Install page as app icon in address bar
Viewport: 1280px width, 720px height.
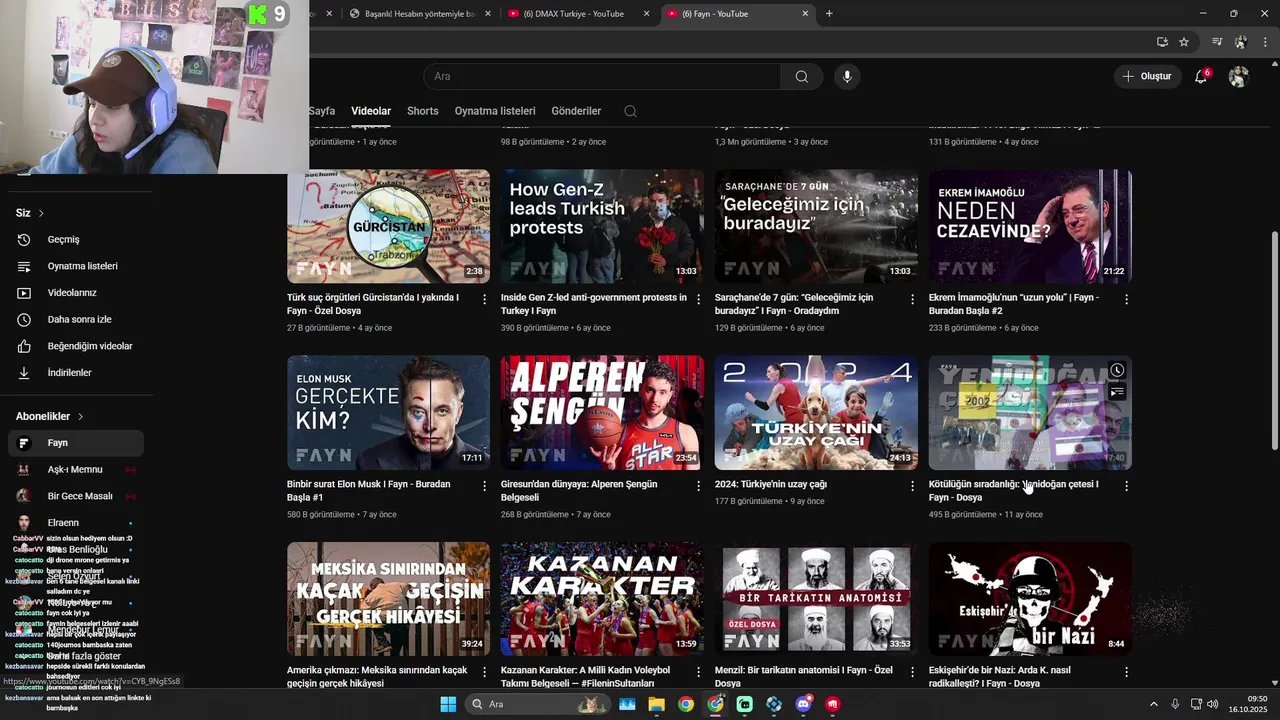[x=1162, y=42]
